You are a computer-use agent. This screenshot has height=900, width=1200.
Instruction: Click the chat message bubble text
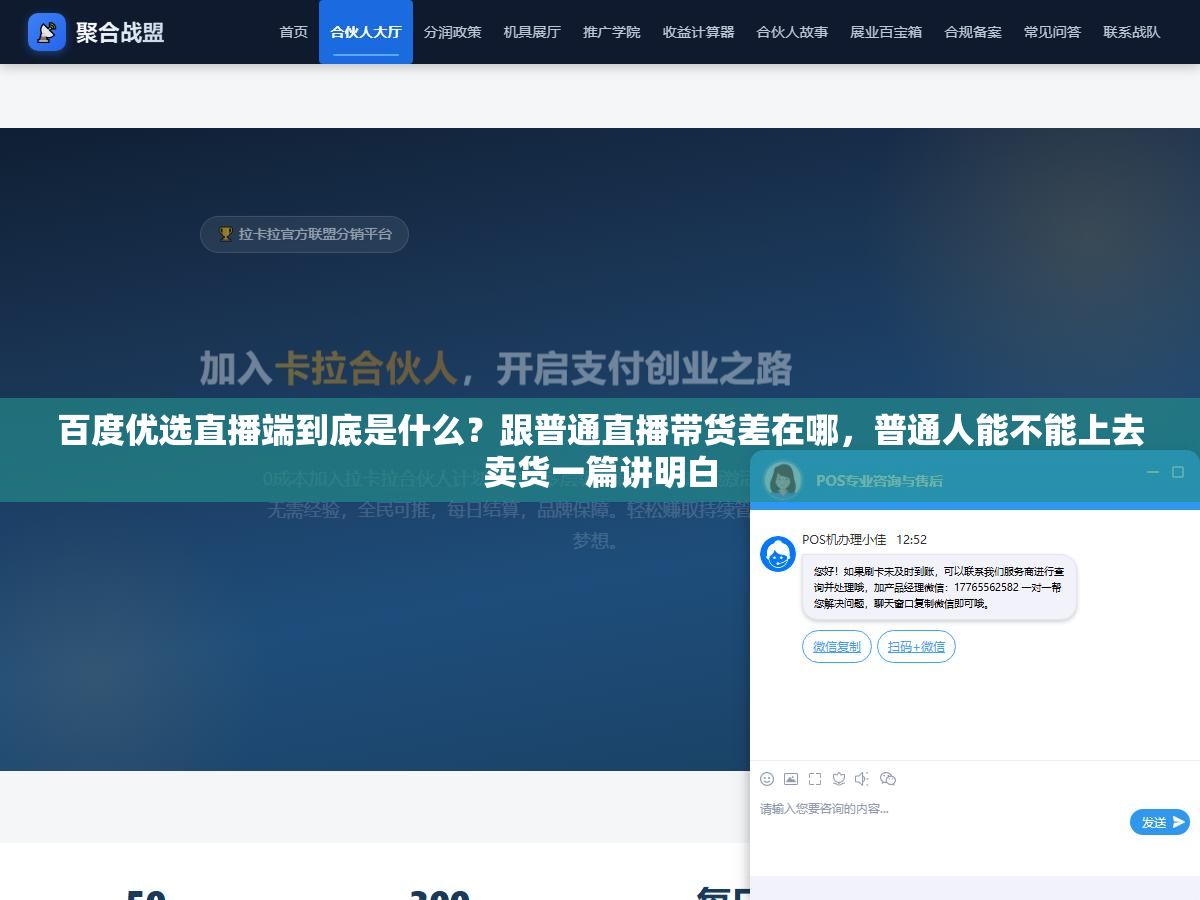pyautogui.click(x=938, y=588)
